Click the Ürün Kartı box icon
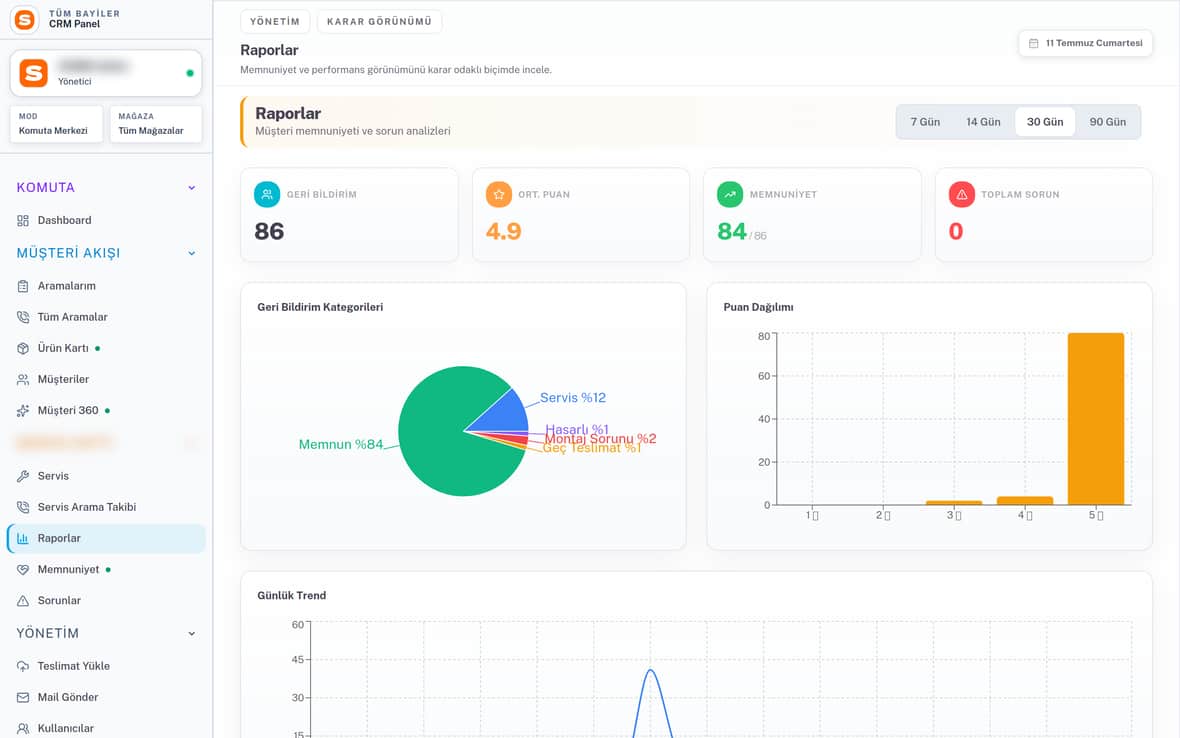 point(23,348)
